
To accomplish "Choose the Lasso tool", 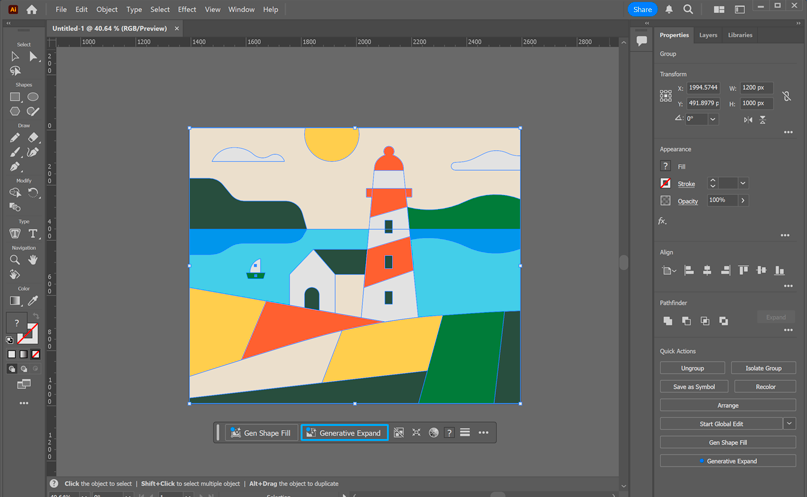I will tap(15, 71).
